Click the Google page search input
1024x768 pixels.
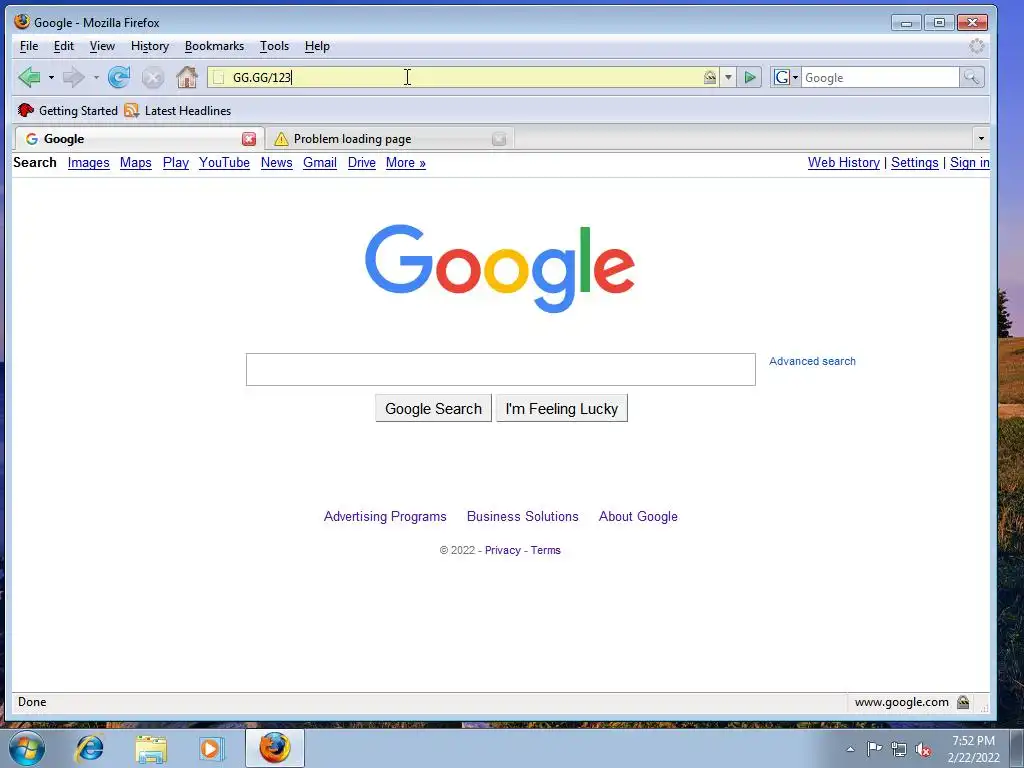click(500, 370)
